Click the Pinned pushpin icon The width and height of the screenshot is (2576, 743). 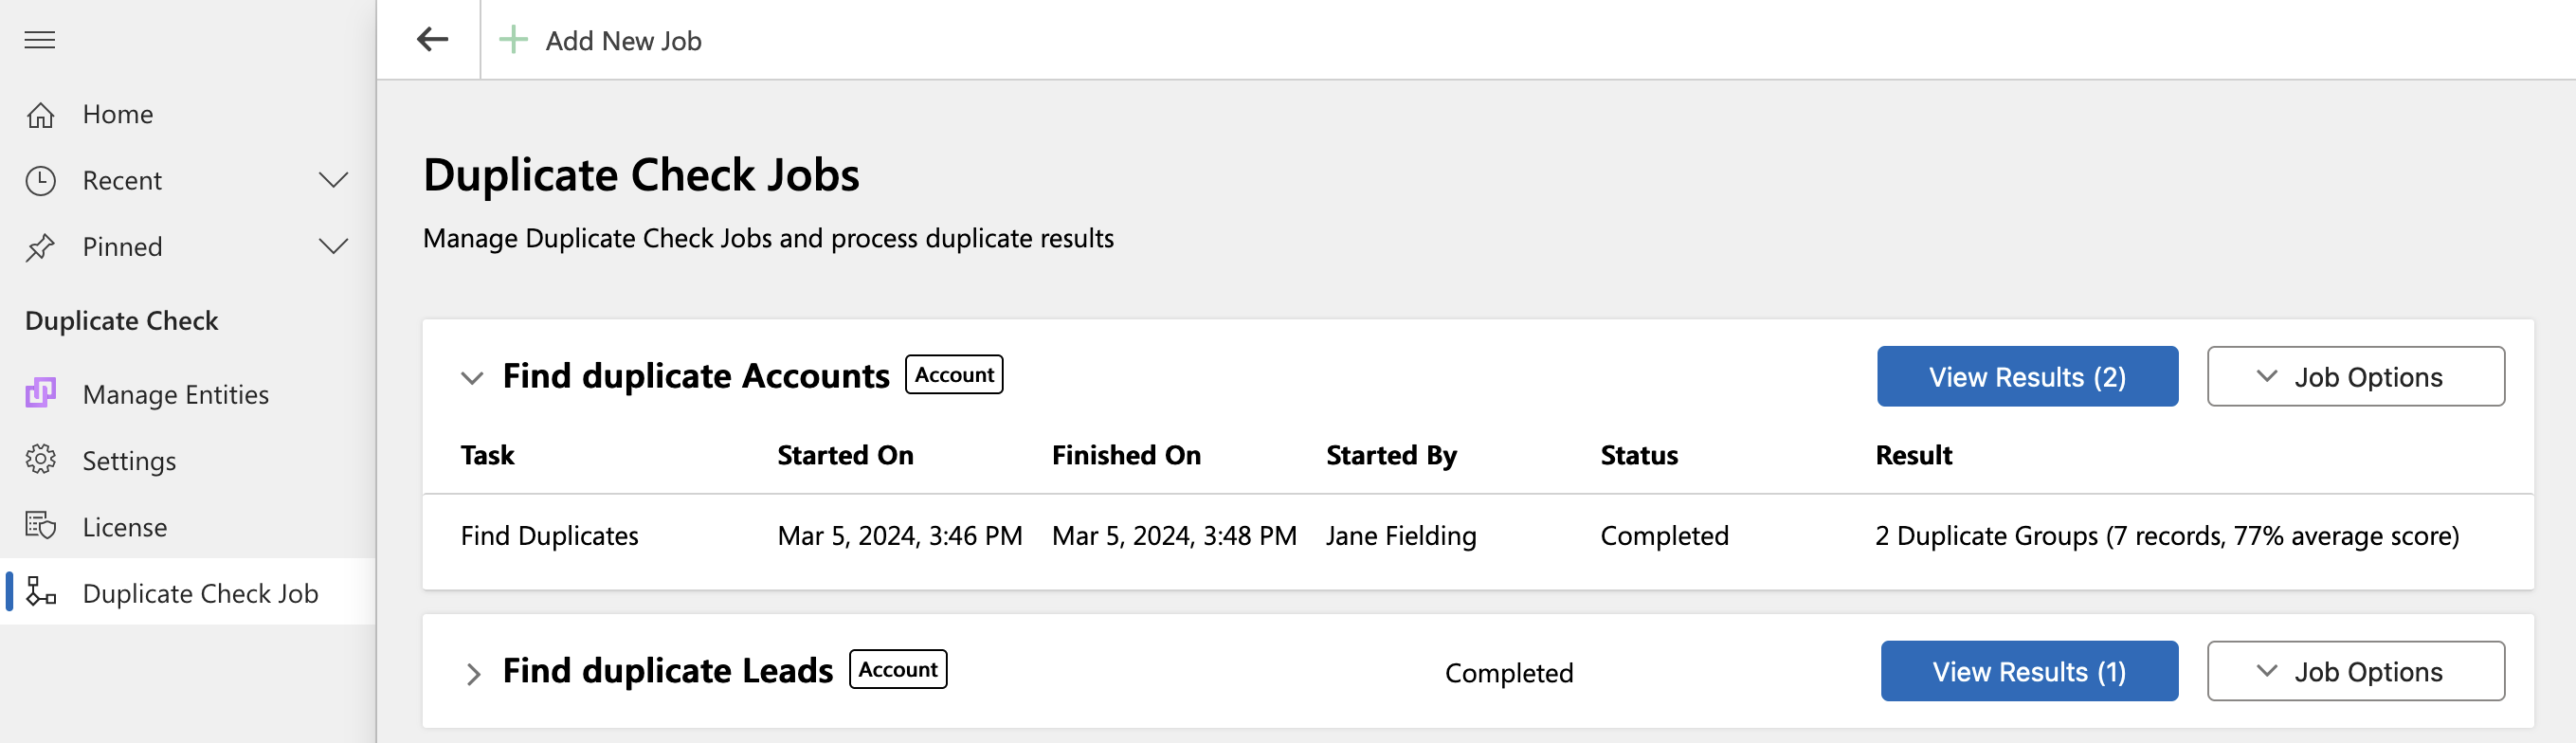coord(40,247)
